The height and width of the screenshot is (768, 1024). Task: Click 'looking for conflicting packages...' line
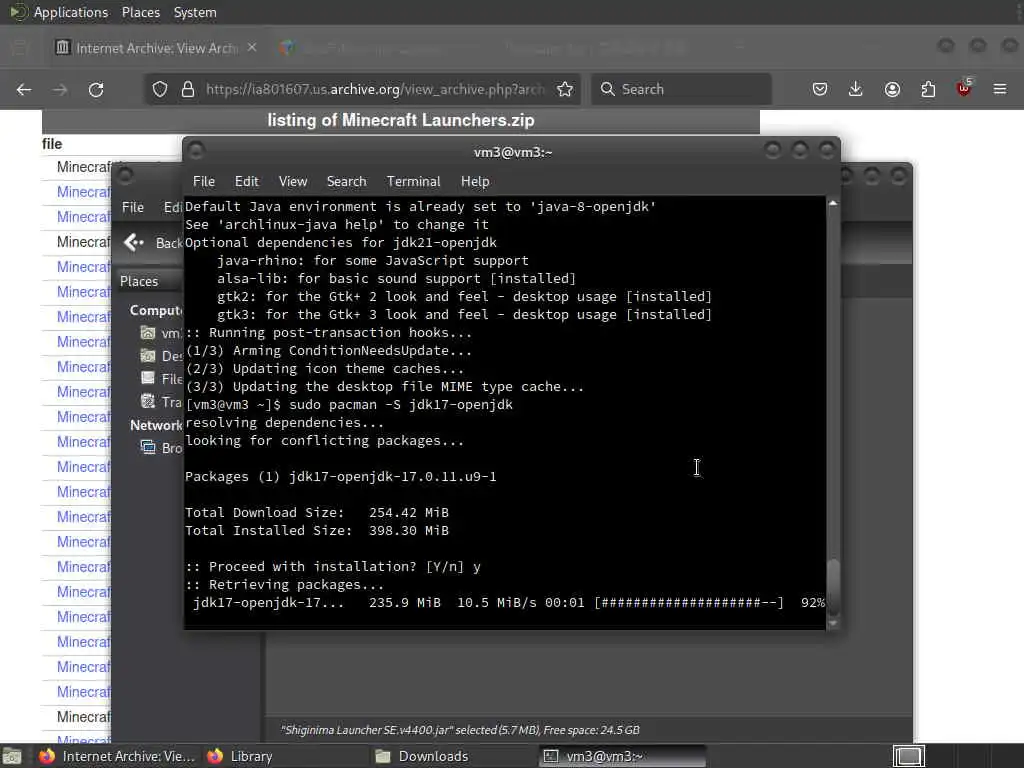click(324, 441)
